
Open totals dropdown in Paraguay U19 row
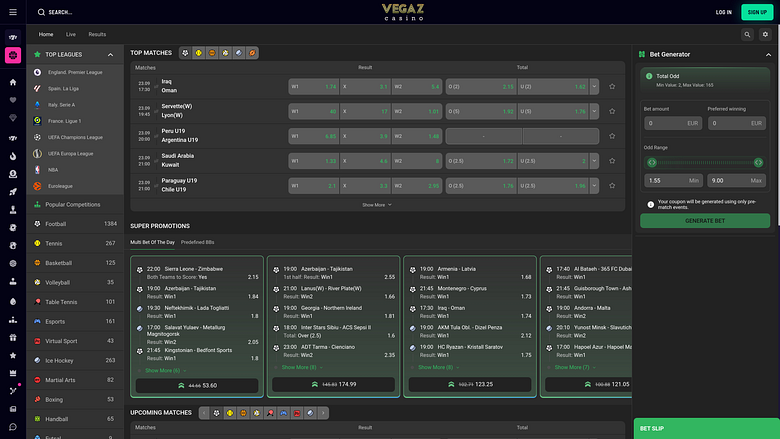(x=594, y=186)
